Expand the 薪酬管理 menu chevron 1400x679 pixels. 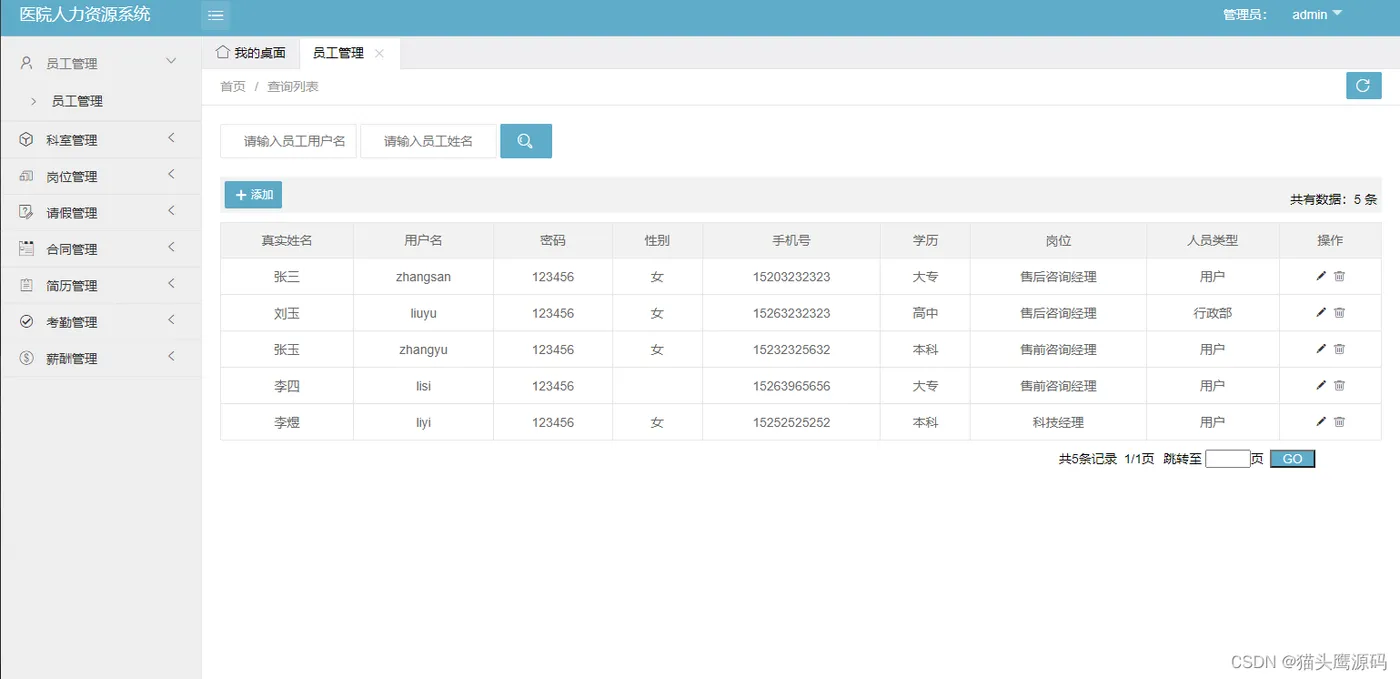[x=171, y=356]
